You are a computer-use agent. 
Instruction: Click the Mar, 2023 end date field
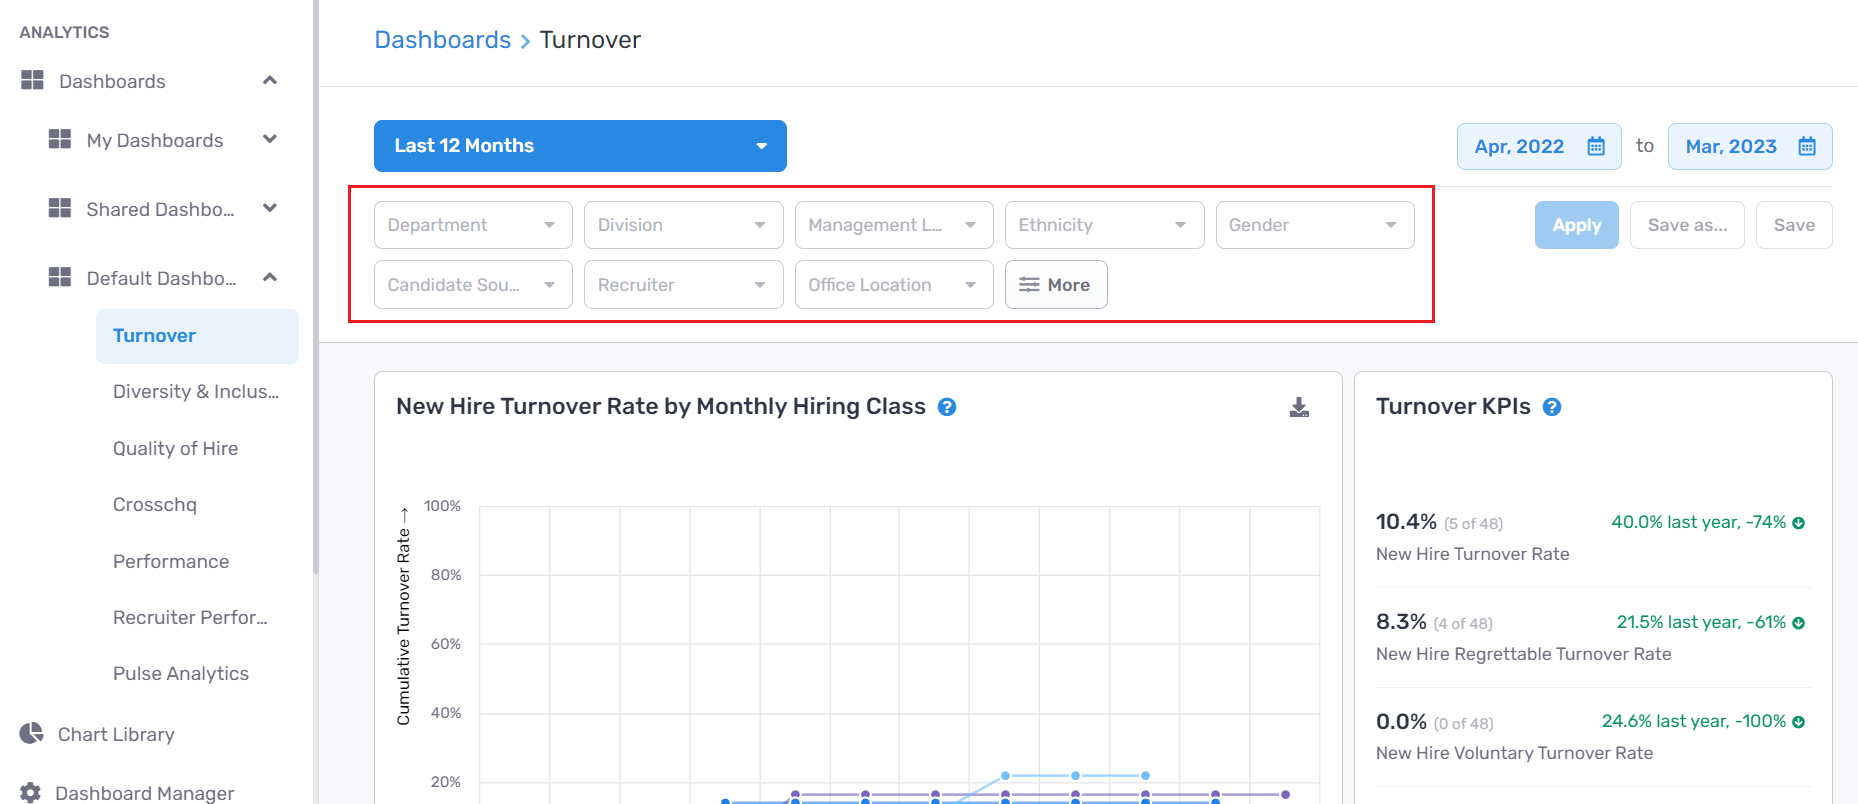(1750, 146)
